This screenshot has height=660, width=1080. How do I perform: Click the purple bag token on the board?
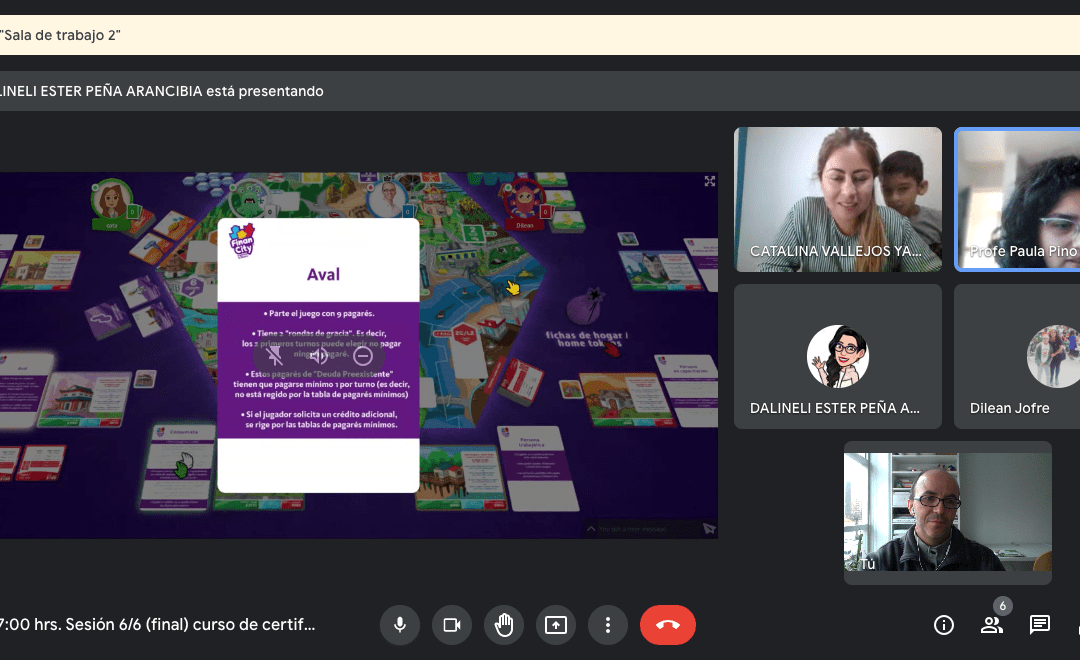click(585, 306)
